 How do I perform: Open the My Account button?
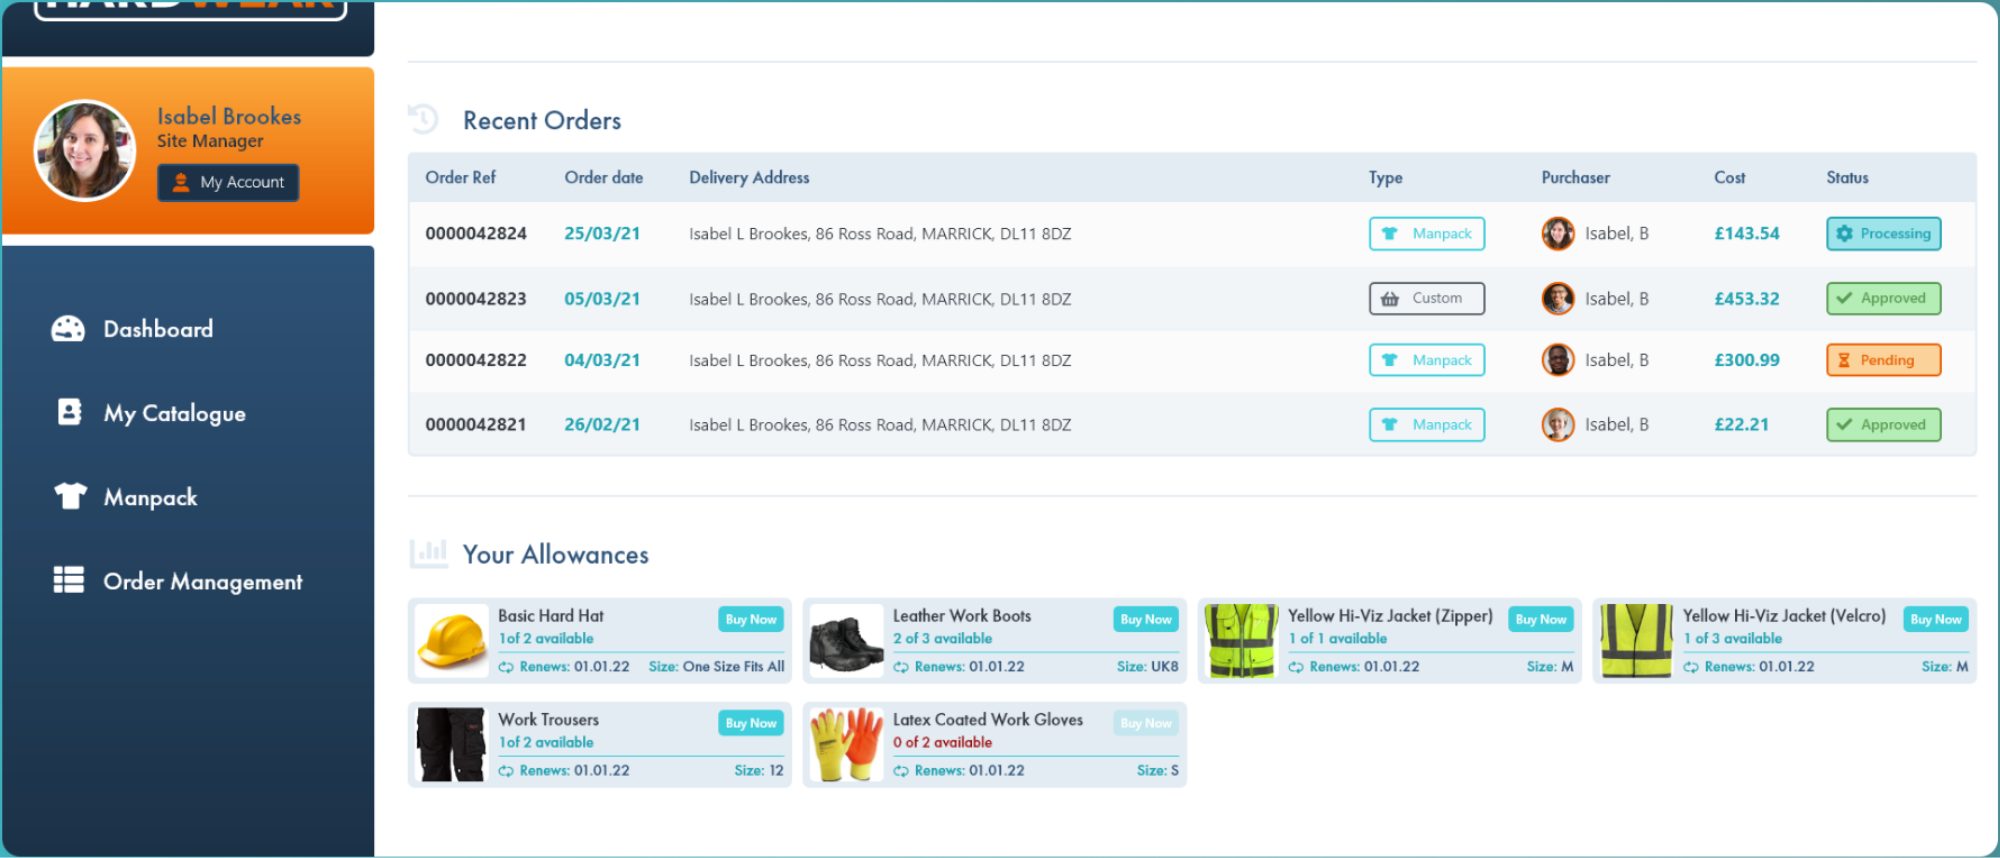click(228, 182)
